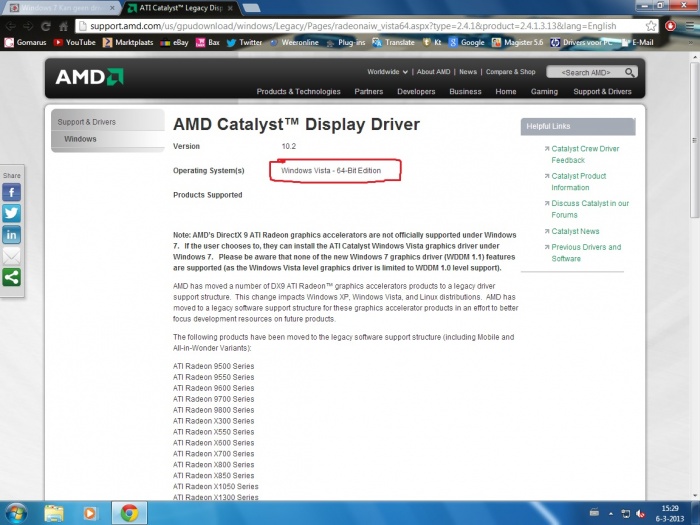Click Chrome taskbar icon
This screenshot has height=525, width=700.
click(x=129, y=513)
